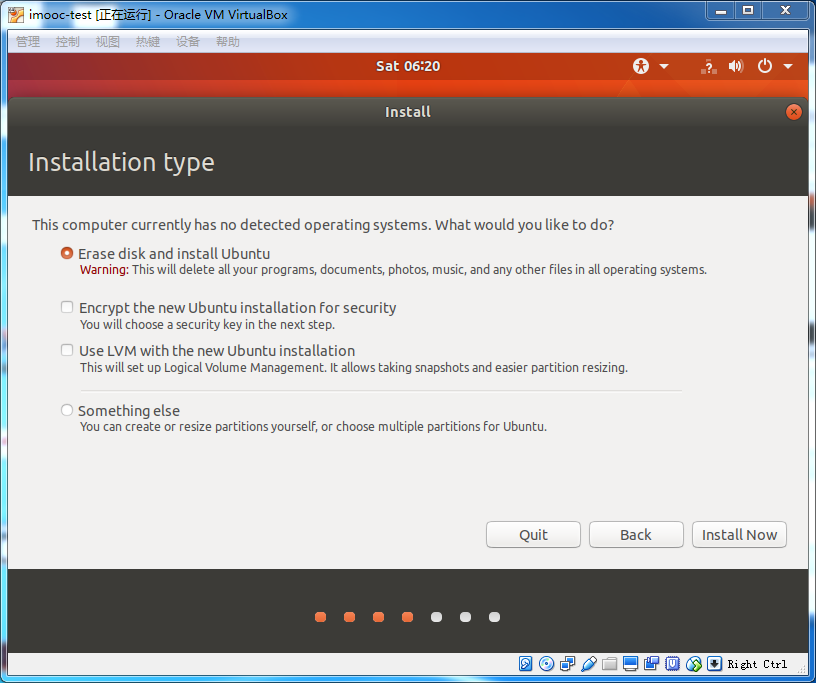Viewport: 816px width, 683px height.
Task: Select the Something else option
Action: (x=67, y=410)
